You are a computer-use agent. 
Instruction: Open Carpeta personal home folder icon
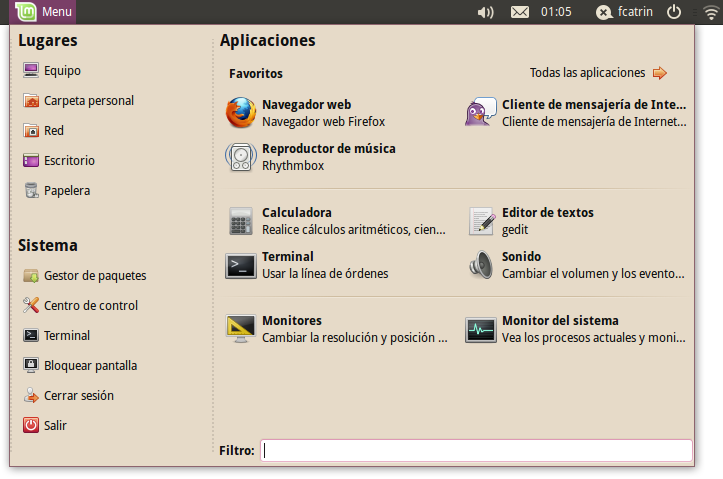tap(31, 100)
